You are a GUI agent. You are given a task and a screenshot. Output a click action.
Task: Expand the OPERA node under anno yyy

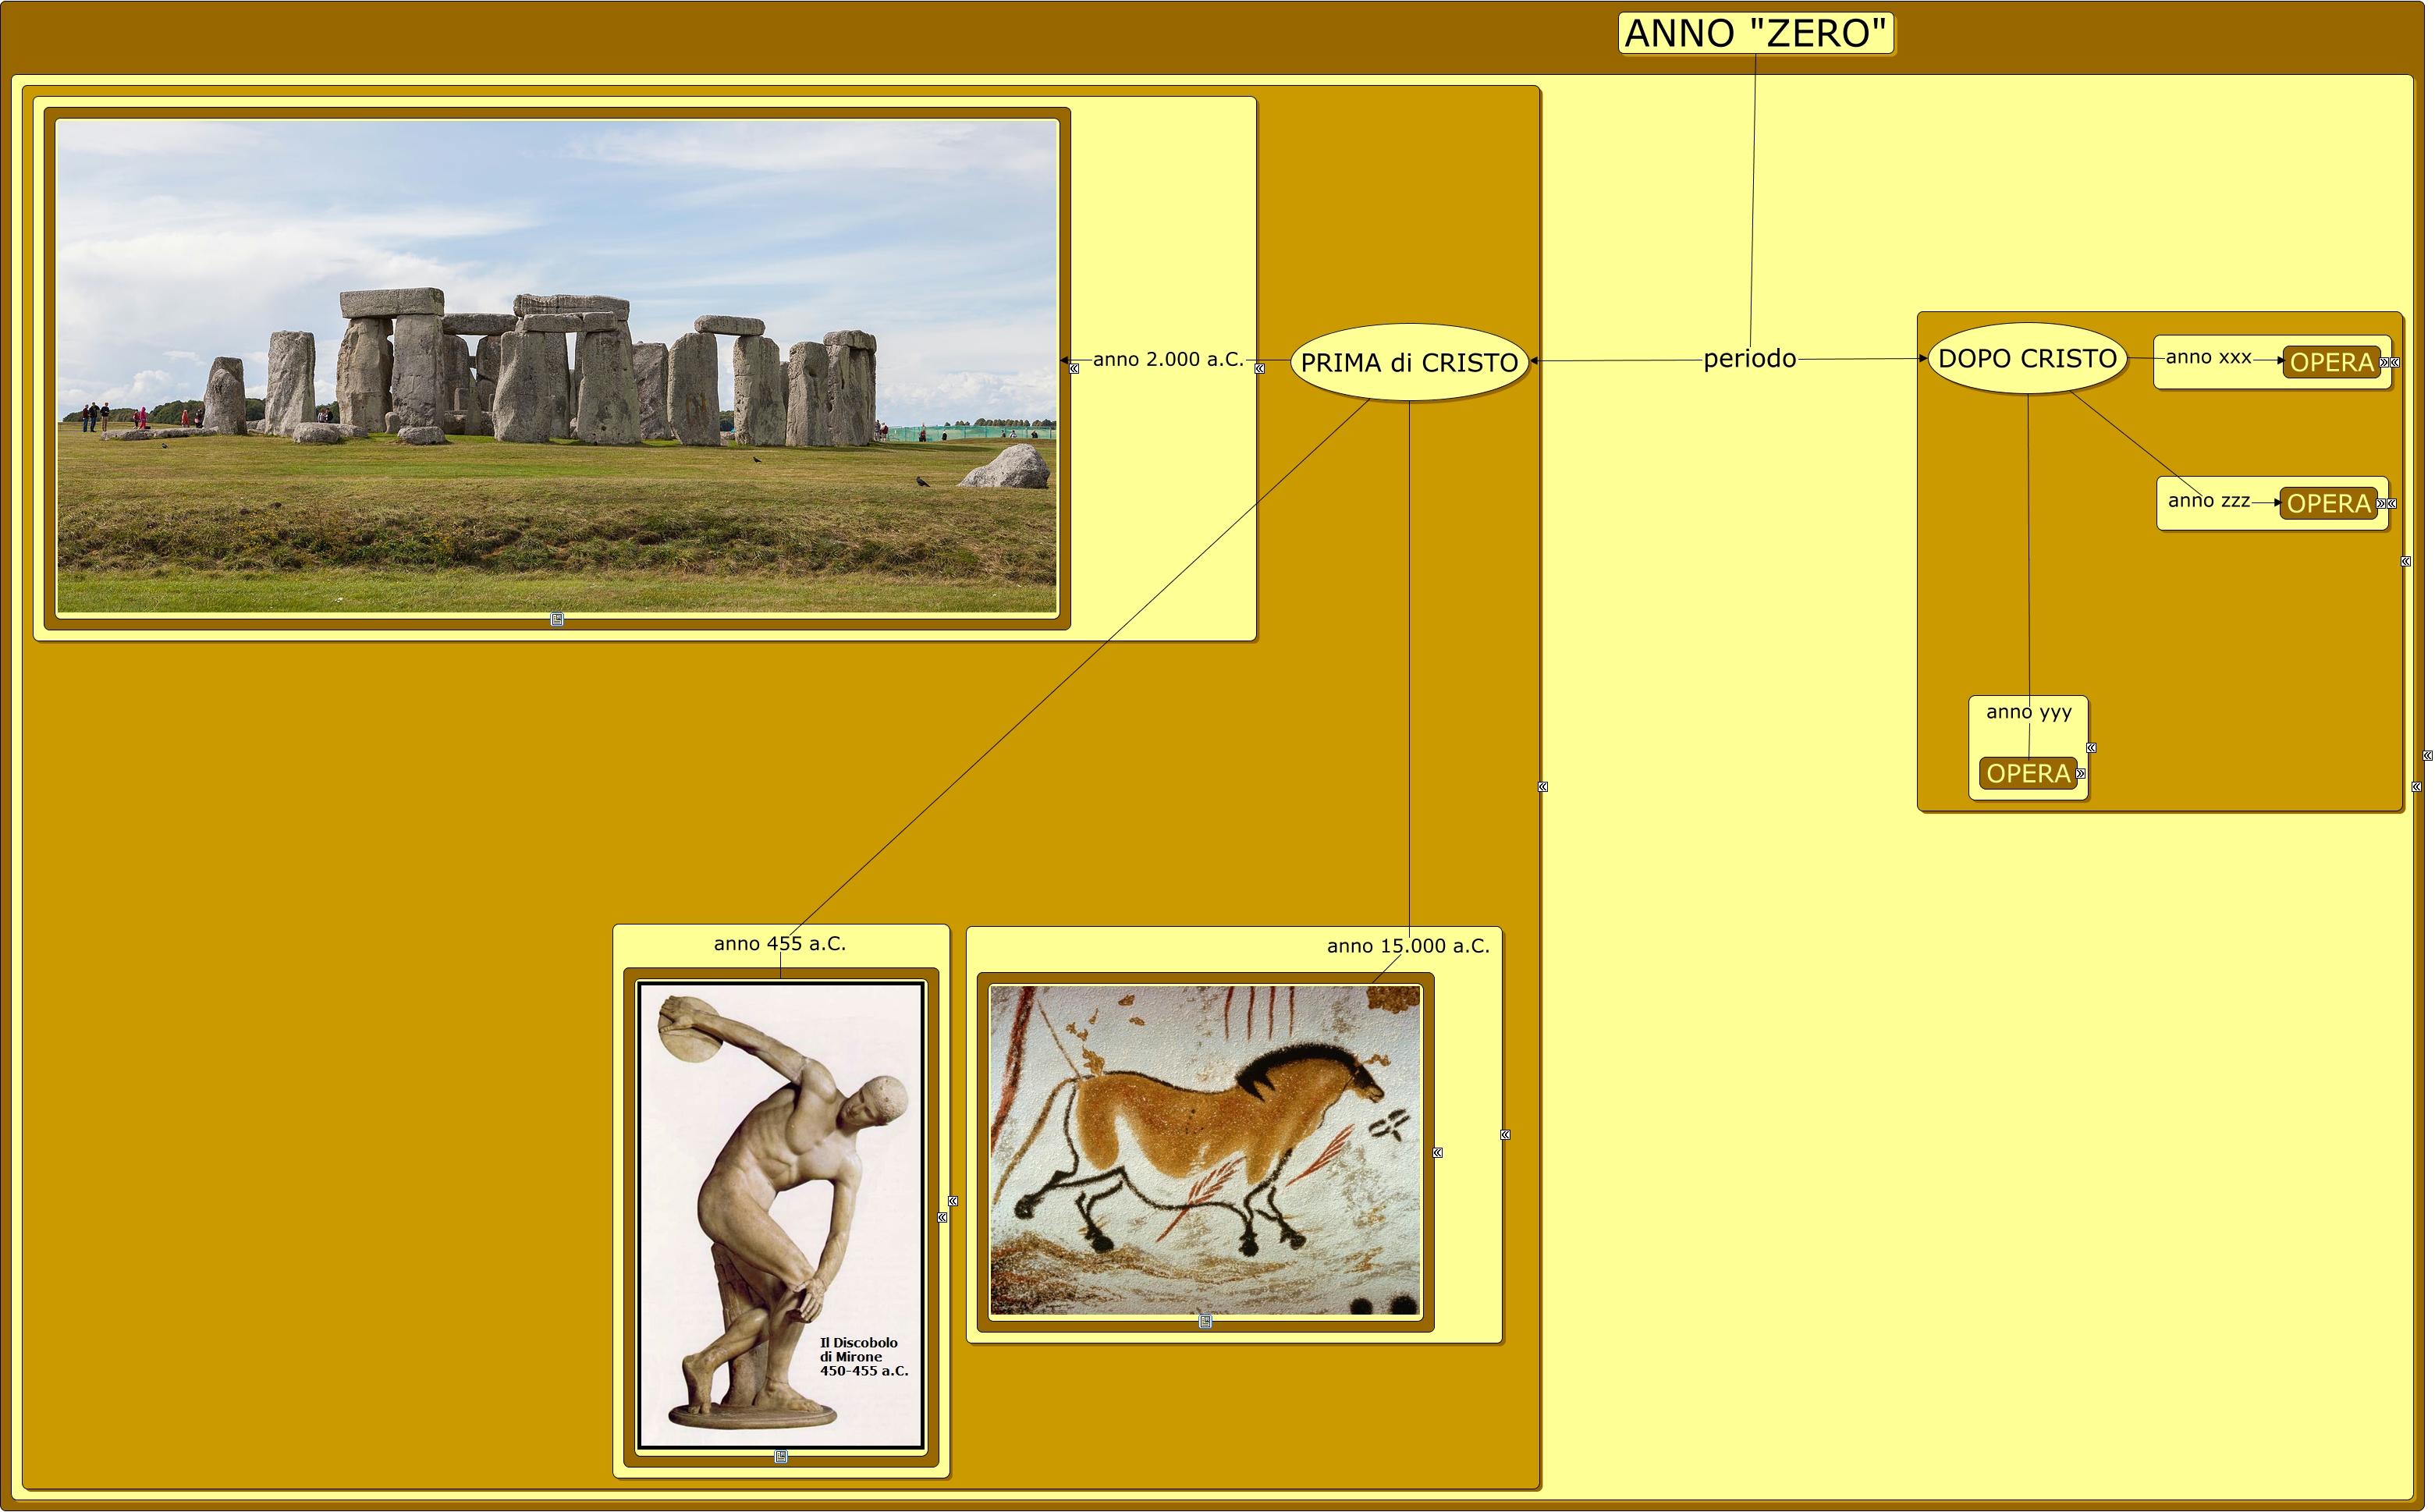click(x=2080, y=774)
